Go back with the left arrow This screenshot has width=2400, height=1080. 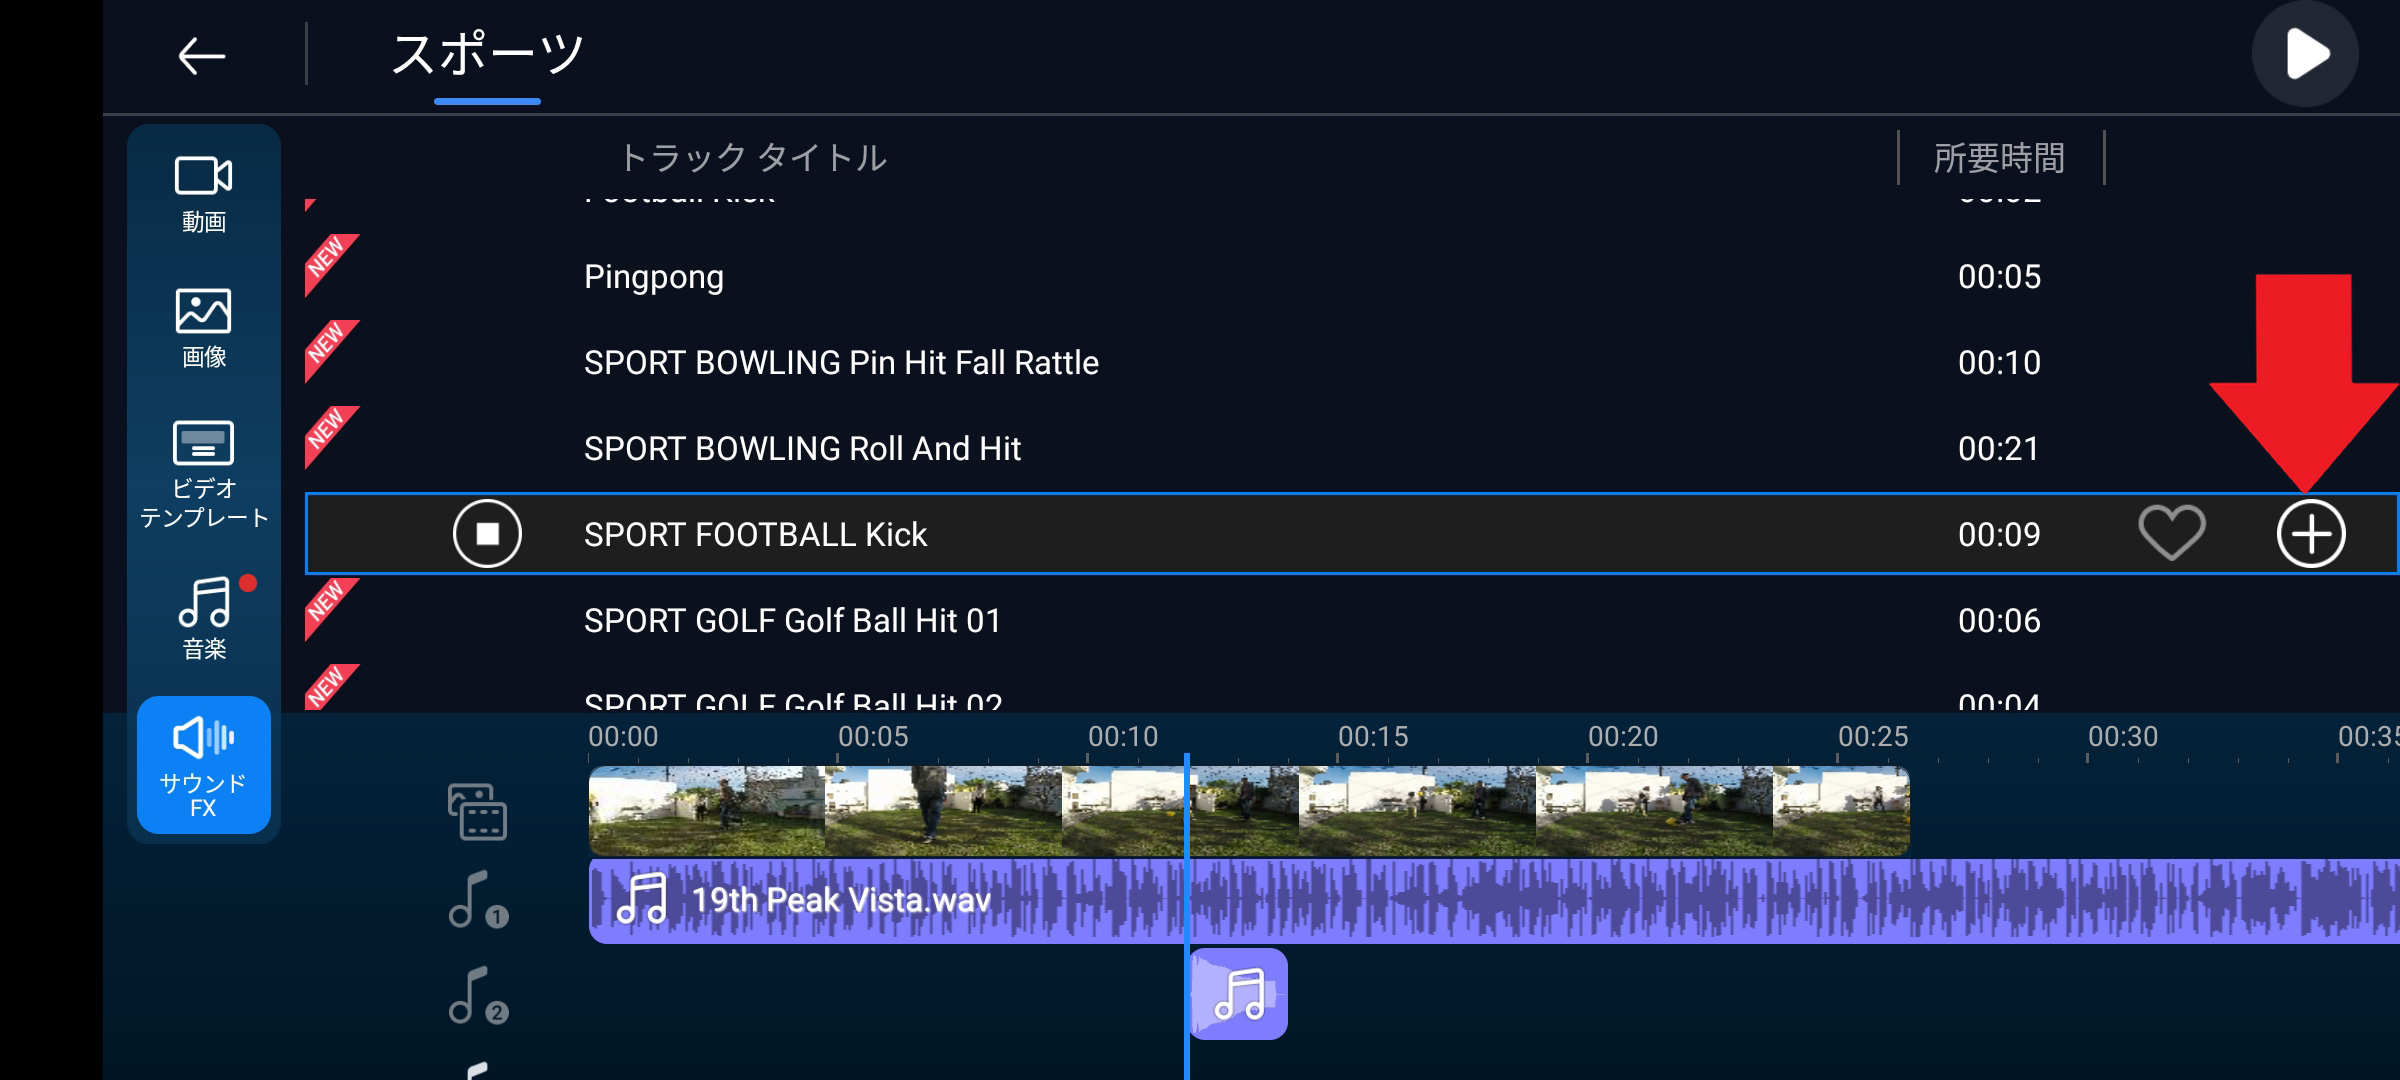tap(201, 56)
